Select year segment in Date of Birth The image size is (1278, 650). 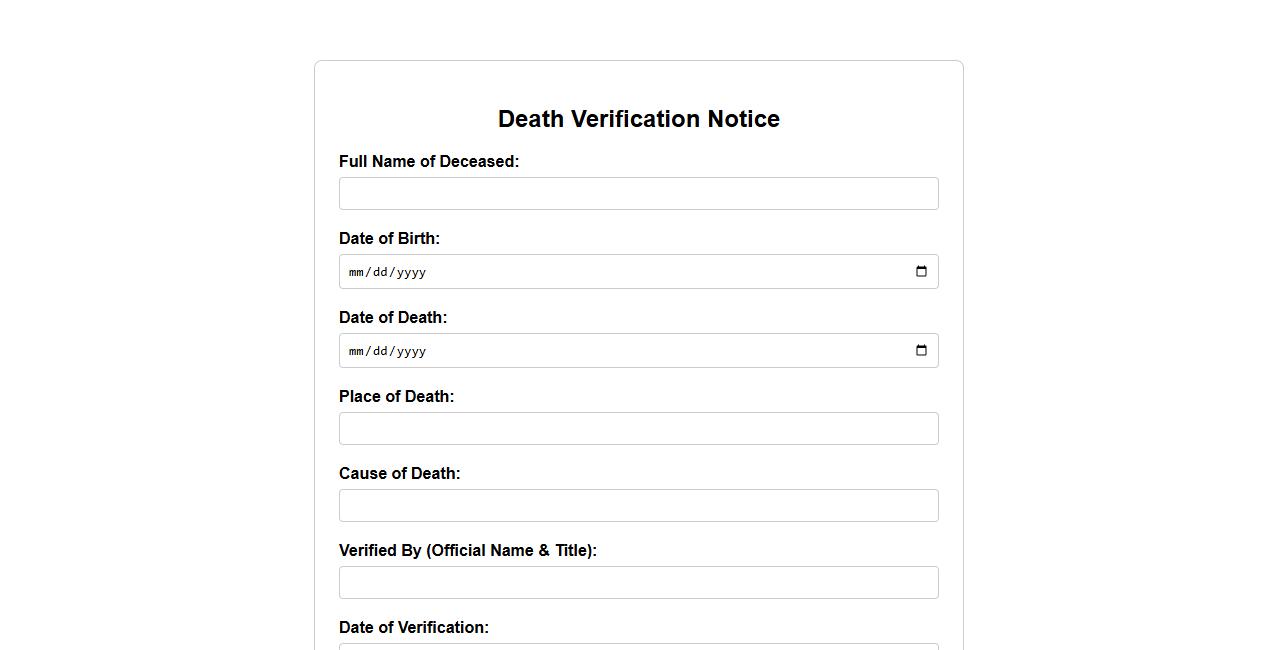[410, 272]
